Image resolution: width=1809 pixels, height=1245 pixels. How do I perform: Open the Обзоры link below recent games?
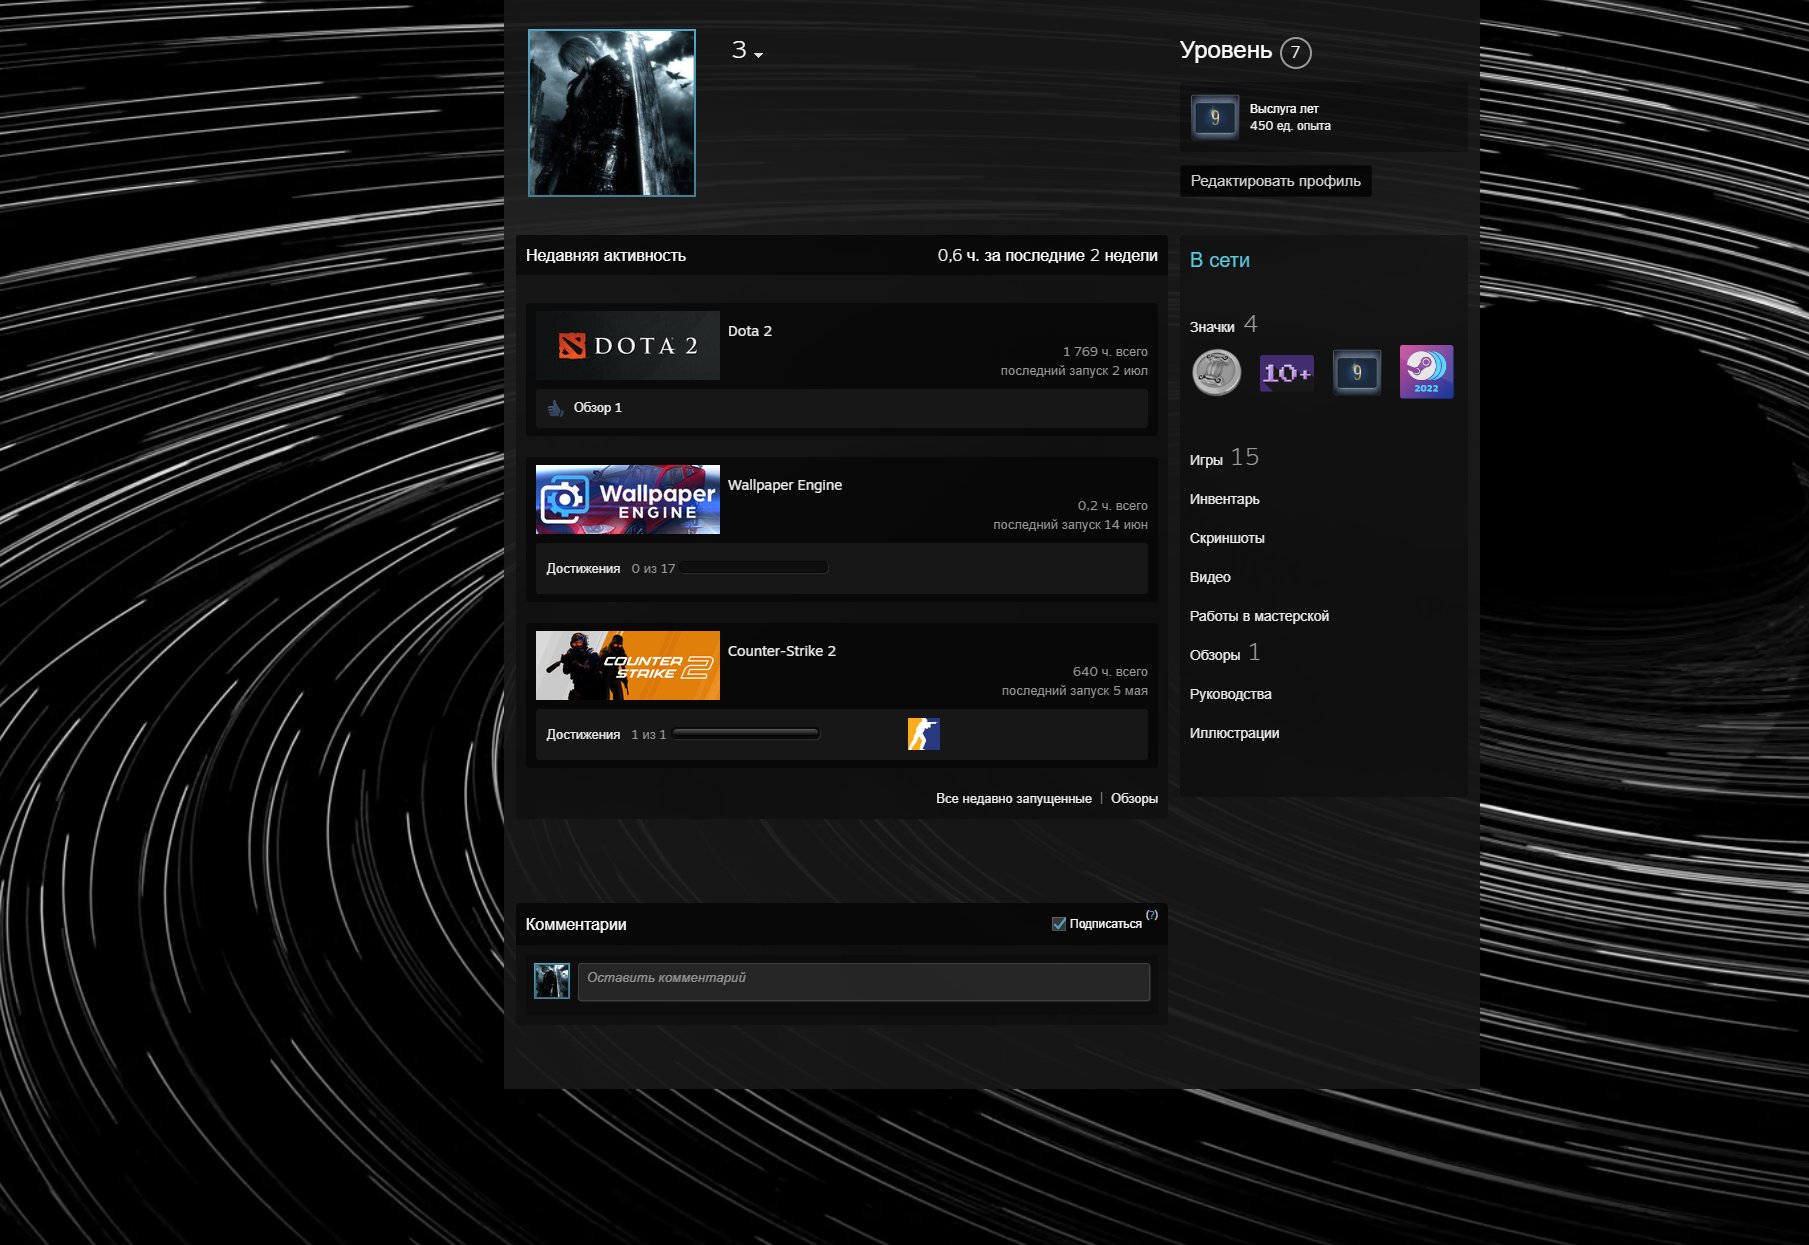(x=1134, y=799)
